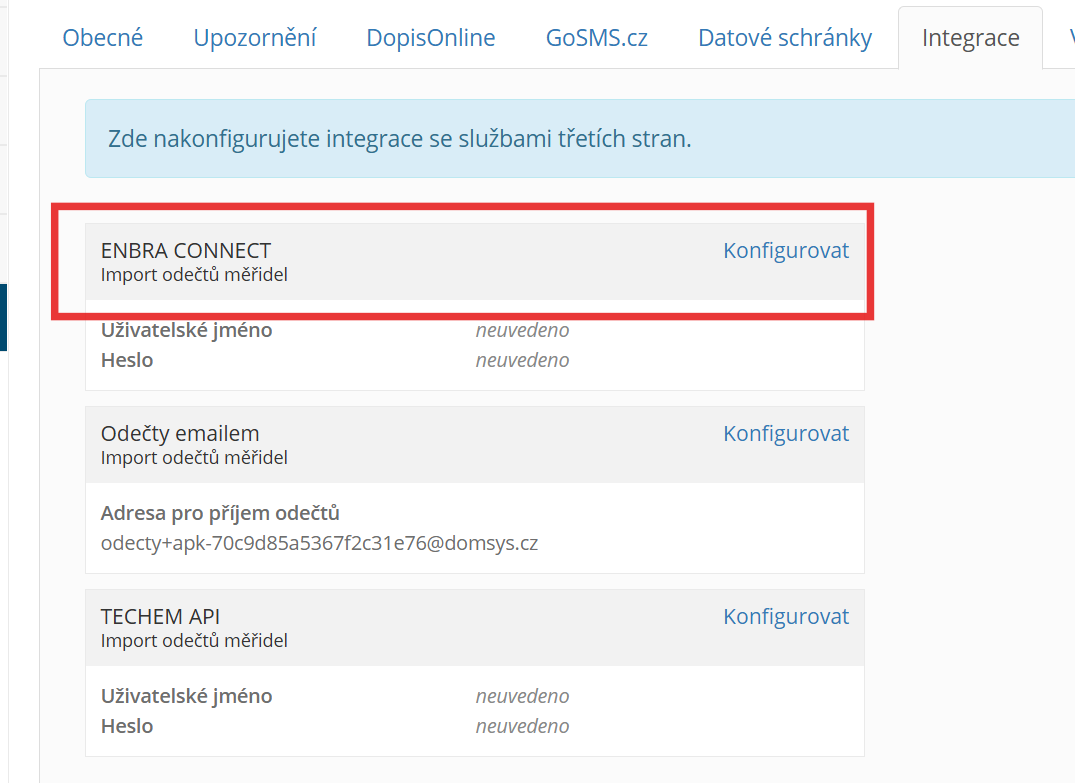Switch to the Upozornění tab
Image resolution: width=1075 pixels, height=783 pixels.
pos(254,38)
